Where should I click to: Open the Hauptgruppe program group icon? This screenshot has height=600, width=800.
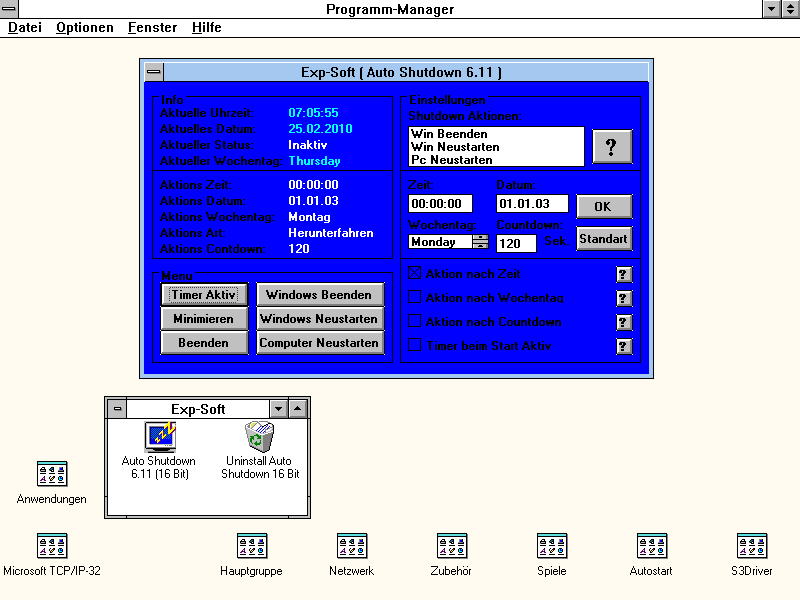point(251,546)
